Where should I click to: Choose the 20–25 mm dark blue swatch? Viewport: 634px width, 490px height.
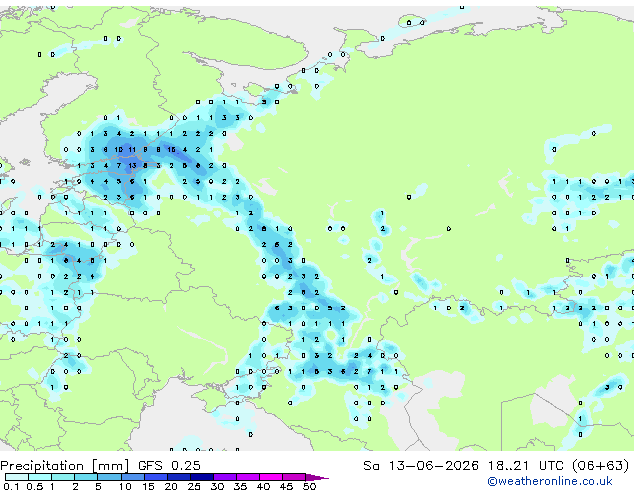tap(178, 477)
